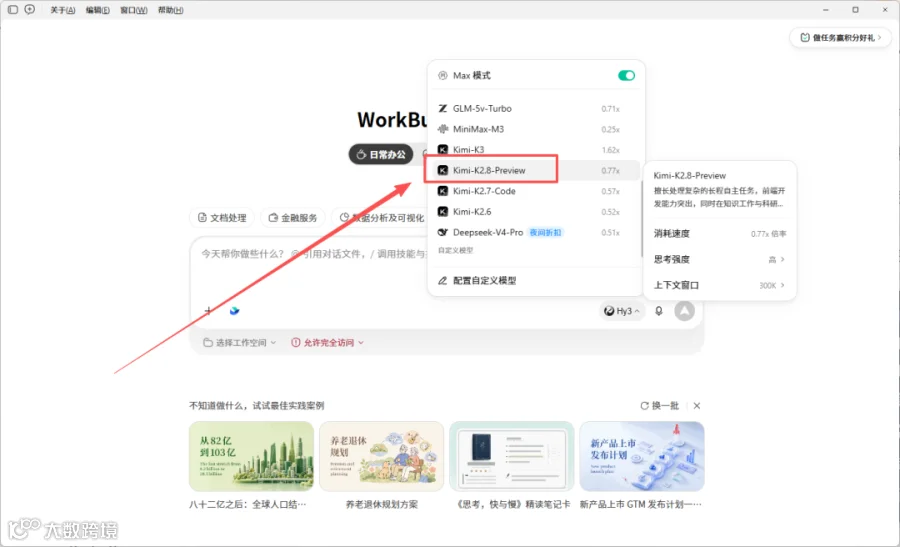Start a new chat with the plus bubble icon
900x547 pixels.
point(30,10)
